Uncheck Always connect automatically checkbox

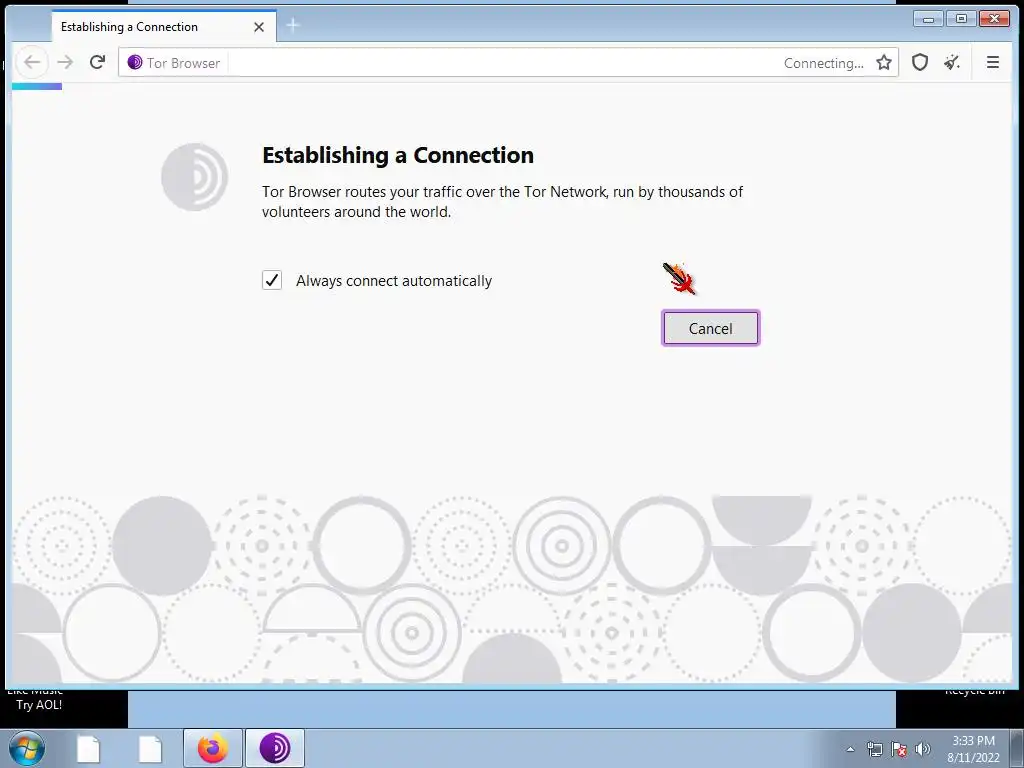(272, 280)
